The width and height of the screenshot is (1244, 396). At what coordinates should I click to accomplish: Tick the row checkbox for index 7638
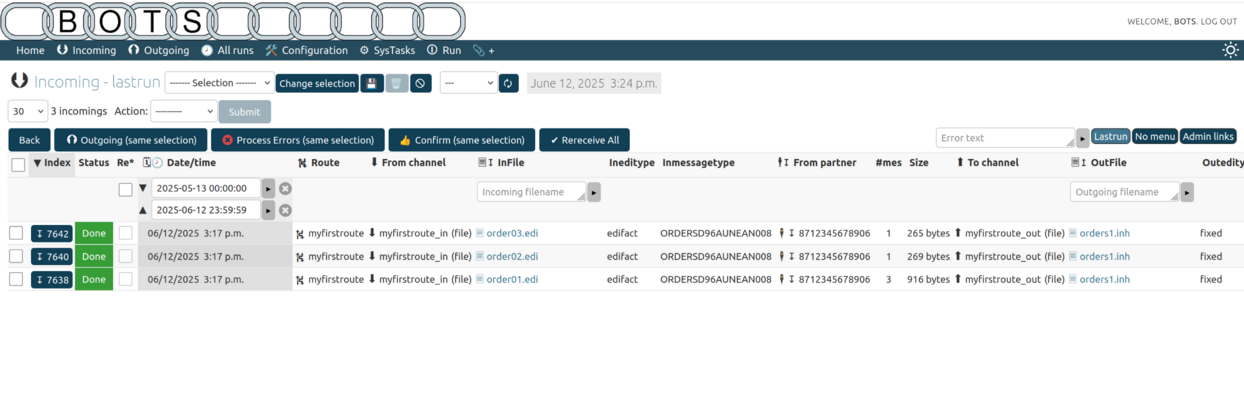click(x=16, y=279)
